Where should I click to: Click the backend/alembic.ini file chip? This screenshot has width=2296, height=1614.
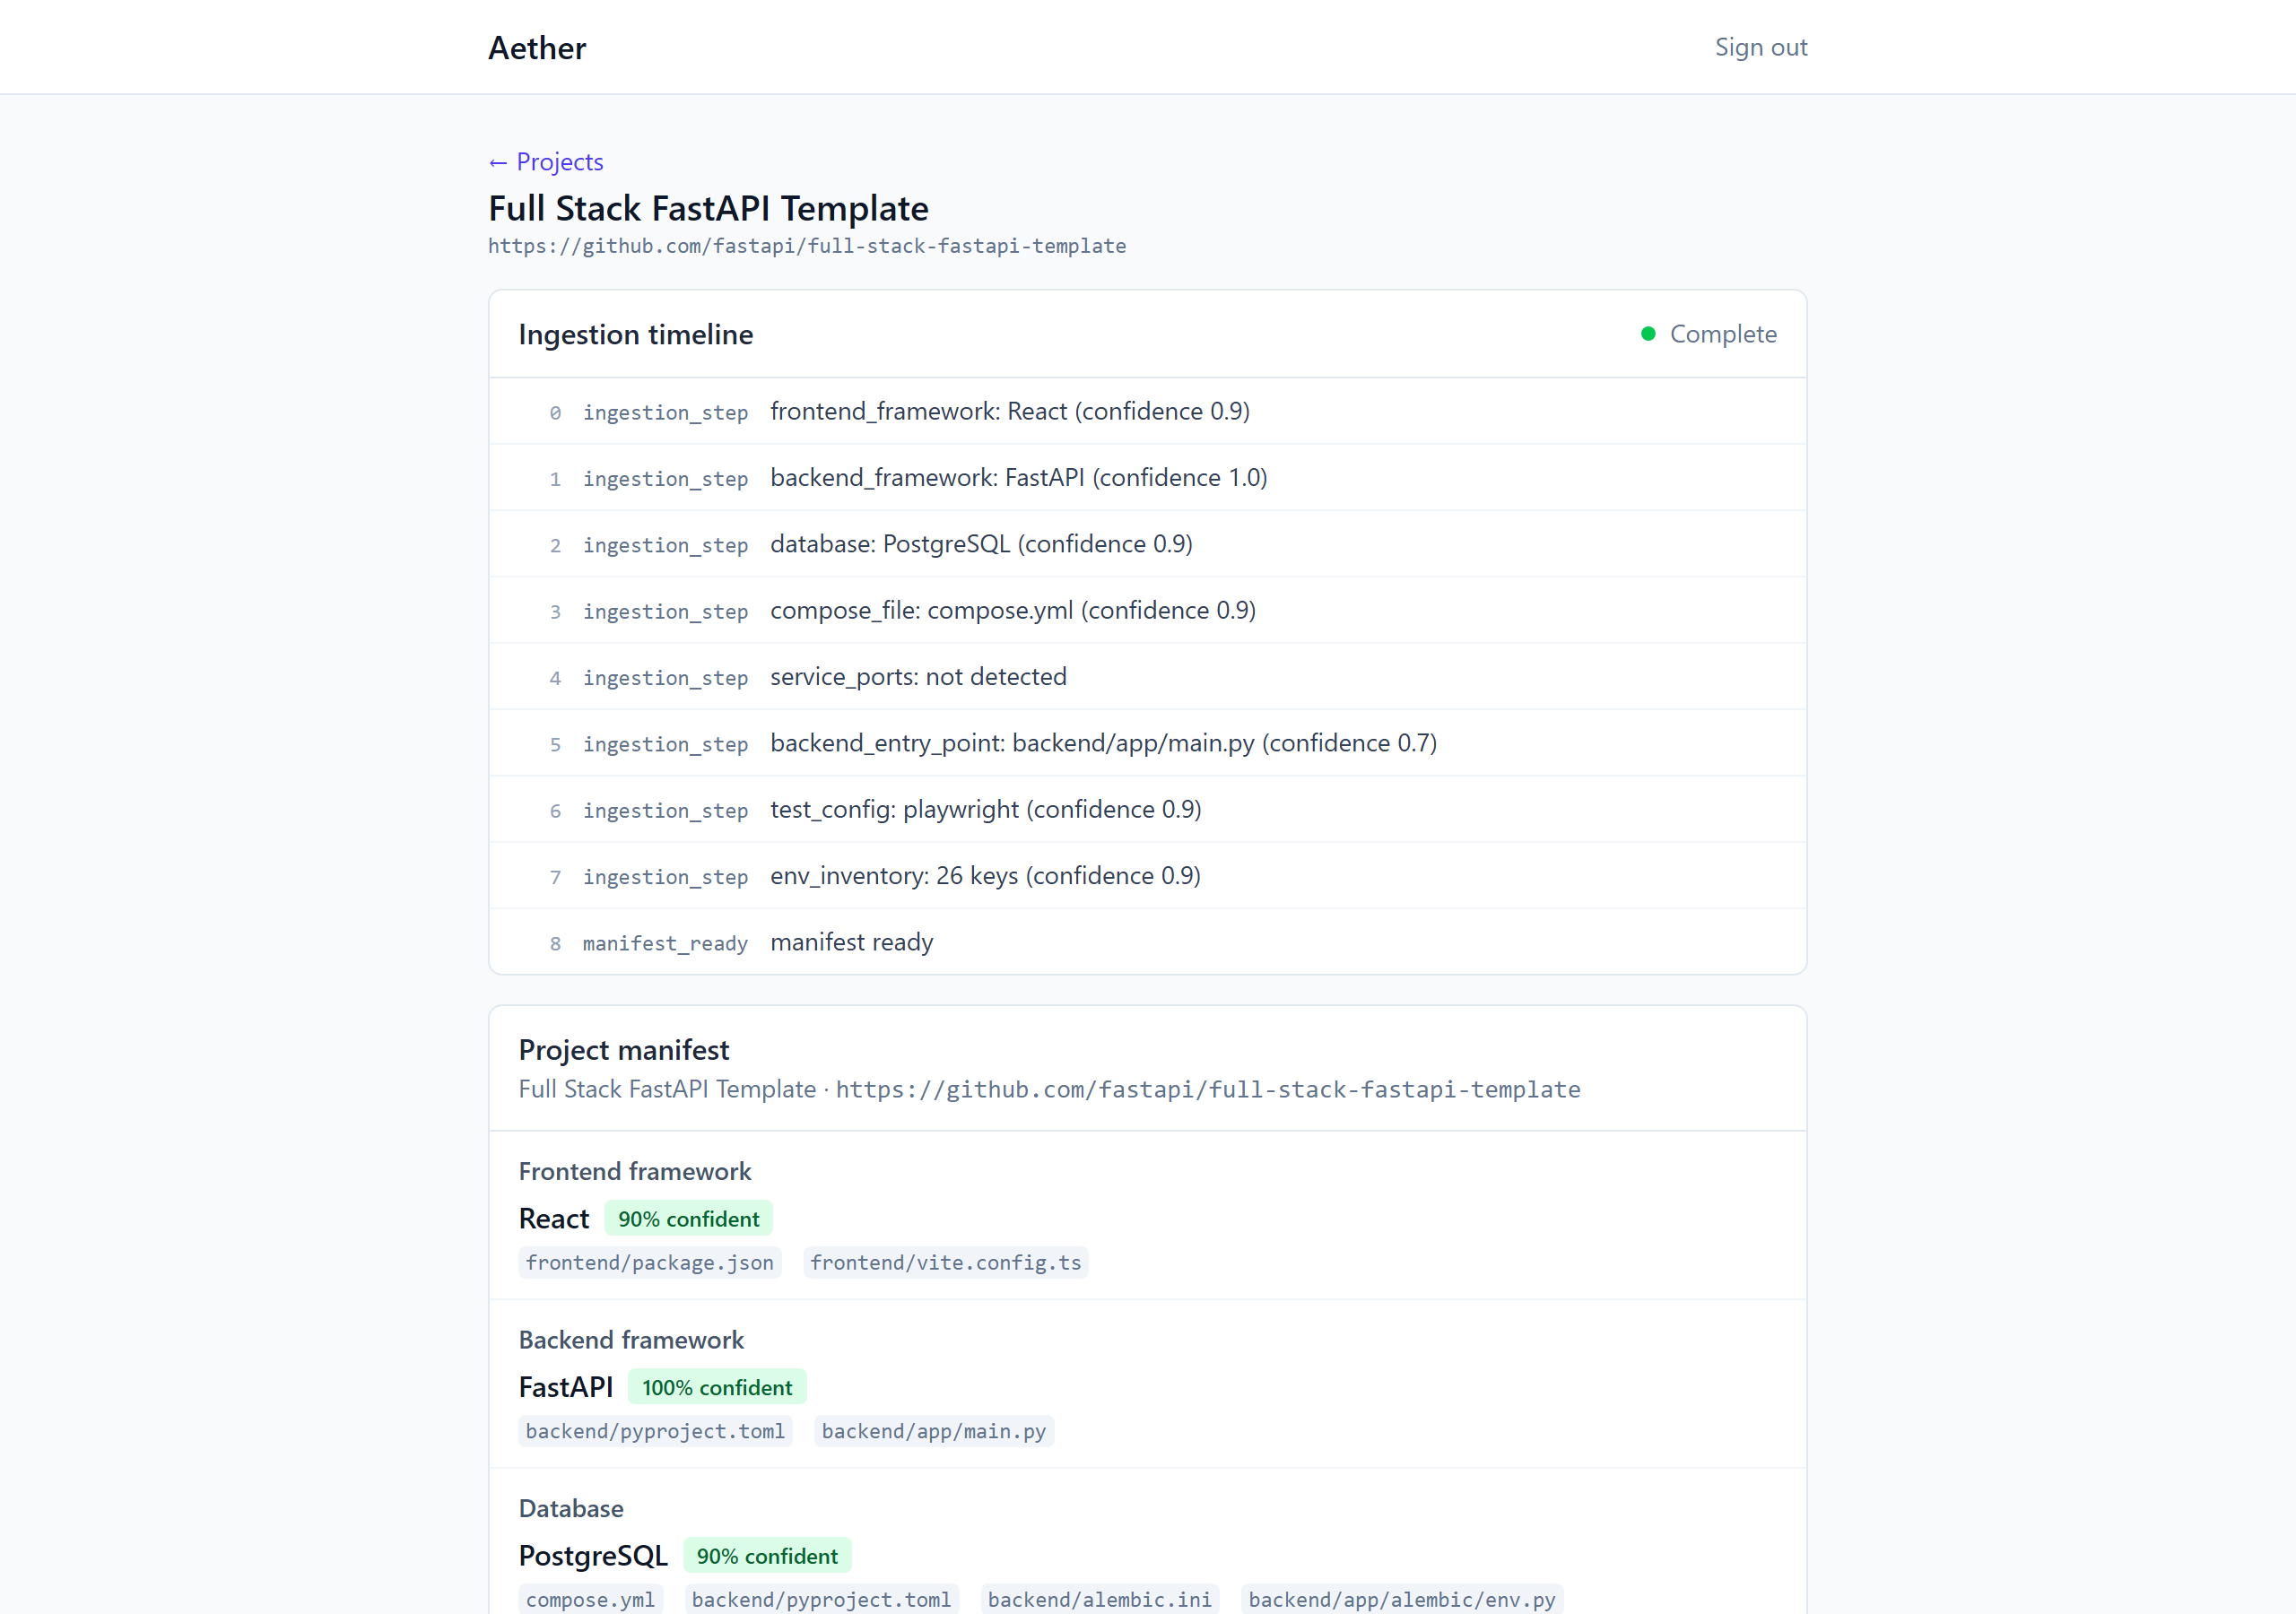1100,1599
